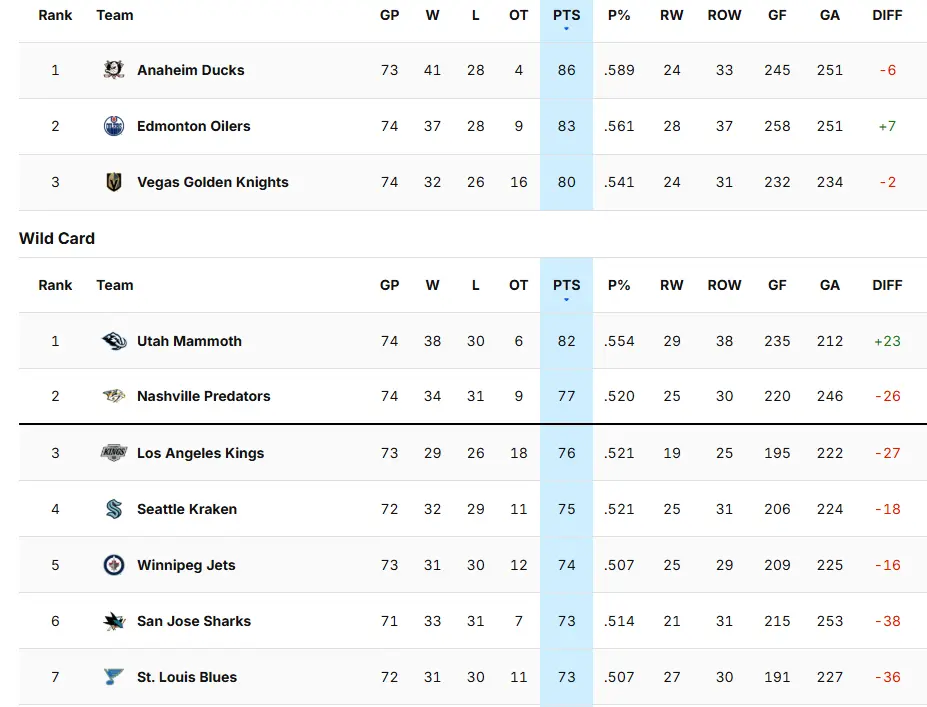Click the Edmonton Oilers logo icon
Viewport: 927px width, 707px height.
point(114,126)
